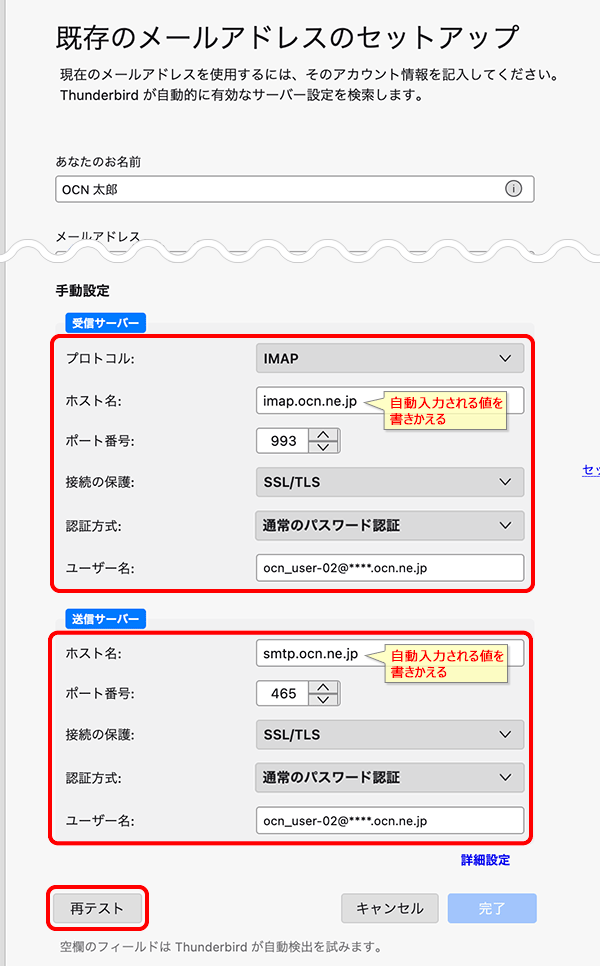The width and height of the screenshot is (600, 966).
Task: Click the info icon in name field
Action: pyautogui.click(x=514, y=189)
